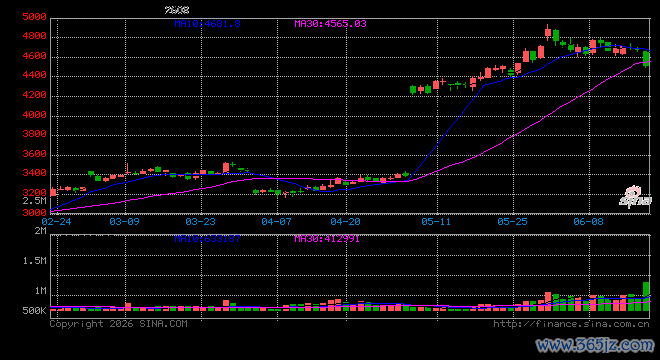660x360 pixels.
Task: Click the 3600 price axis label
Action: [35, 154]
